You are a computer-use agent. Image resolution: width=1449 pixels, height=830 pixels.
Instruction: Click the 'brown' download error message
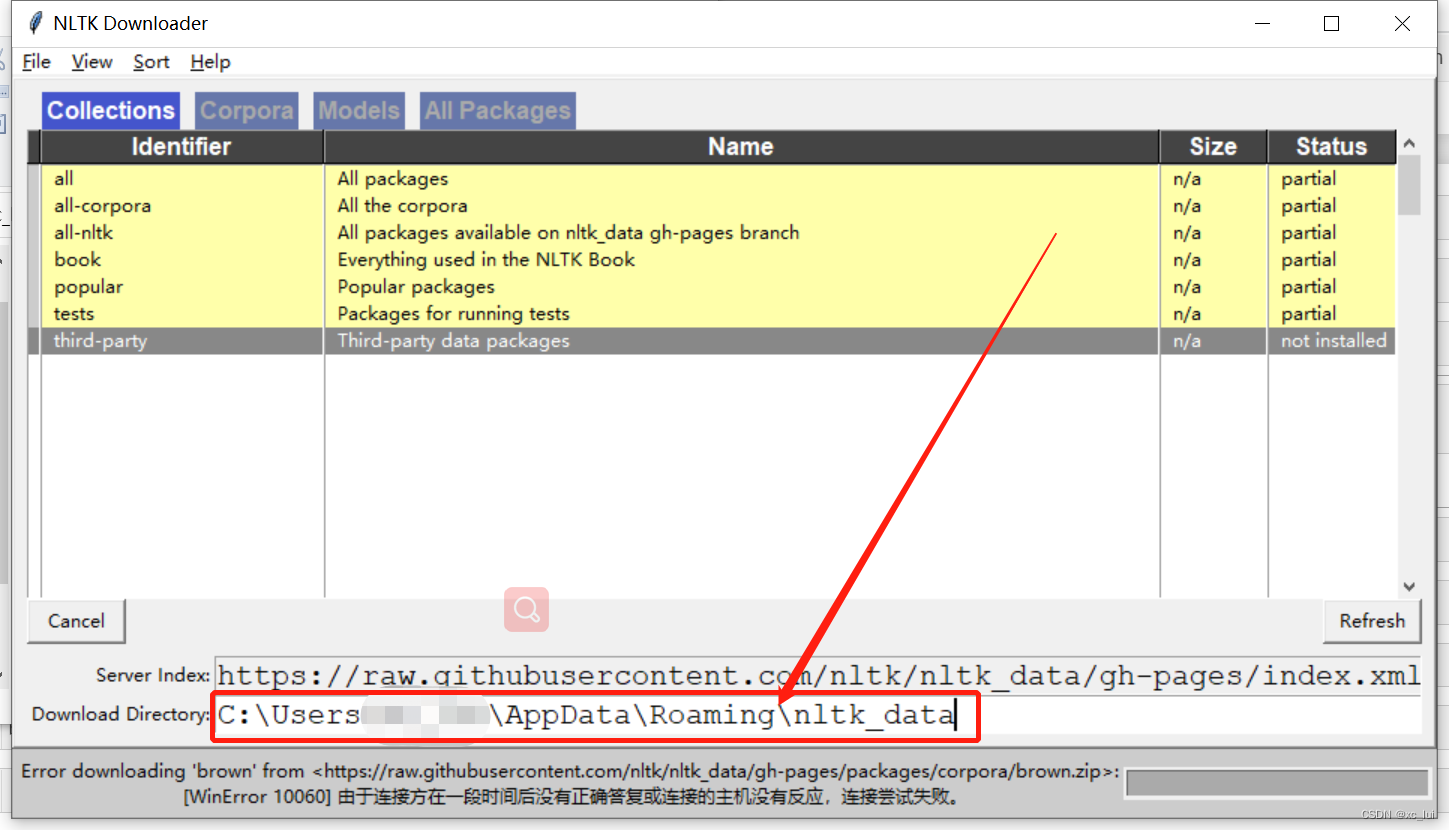(x=570, y=784)
